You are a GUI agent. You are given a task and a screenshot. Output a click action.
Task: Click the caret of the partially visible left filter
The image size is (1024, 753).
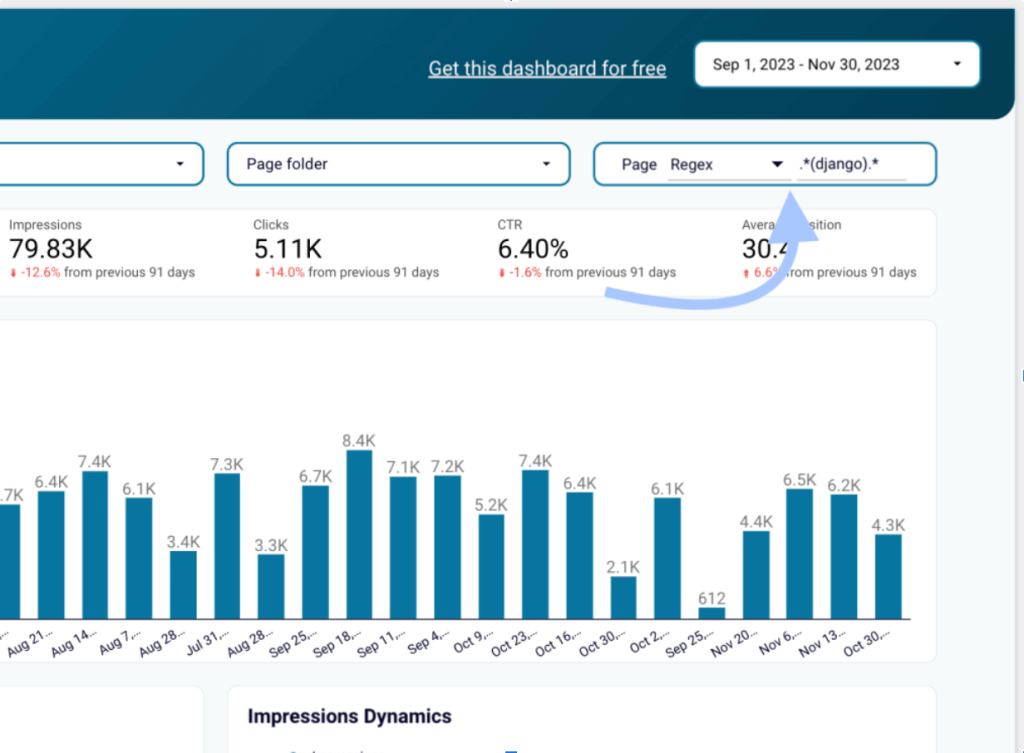click(x=180, y=164)
